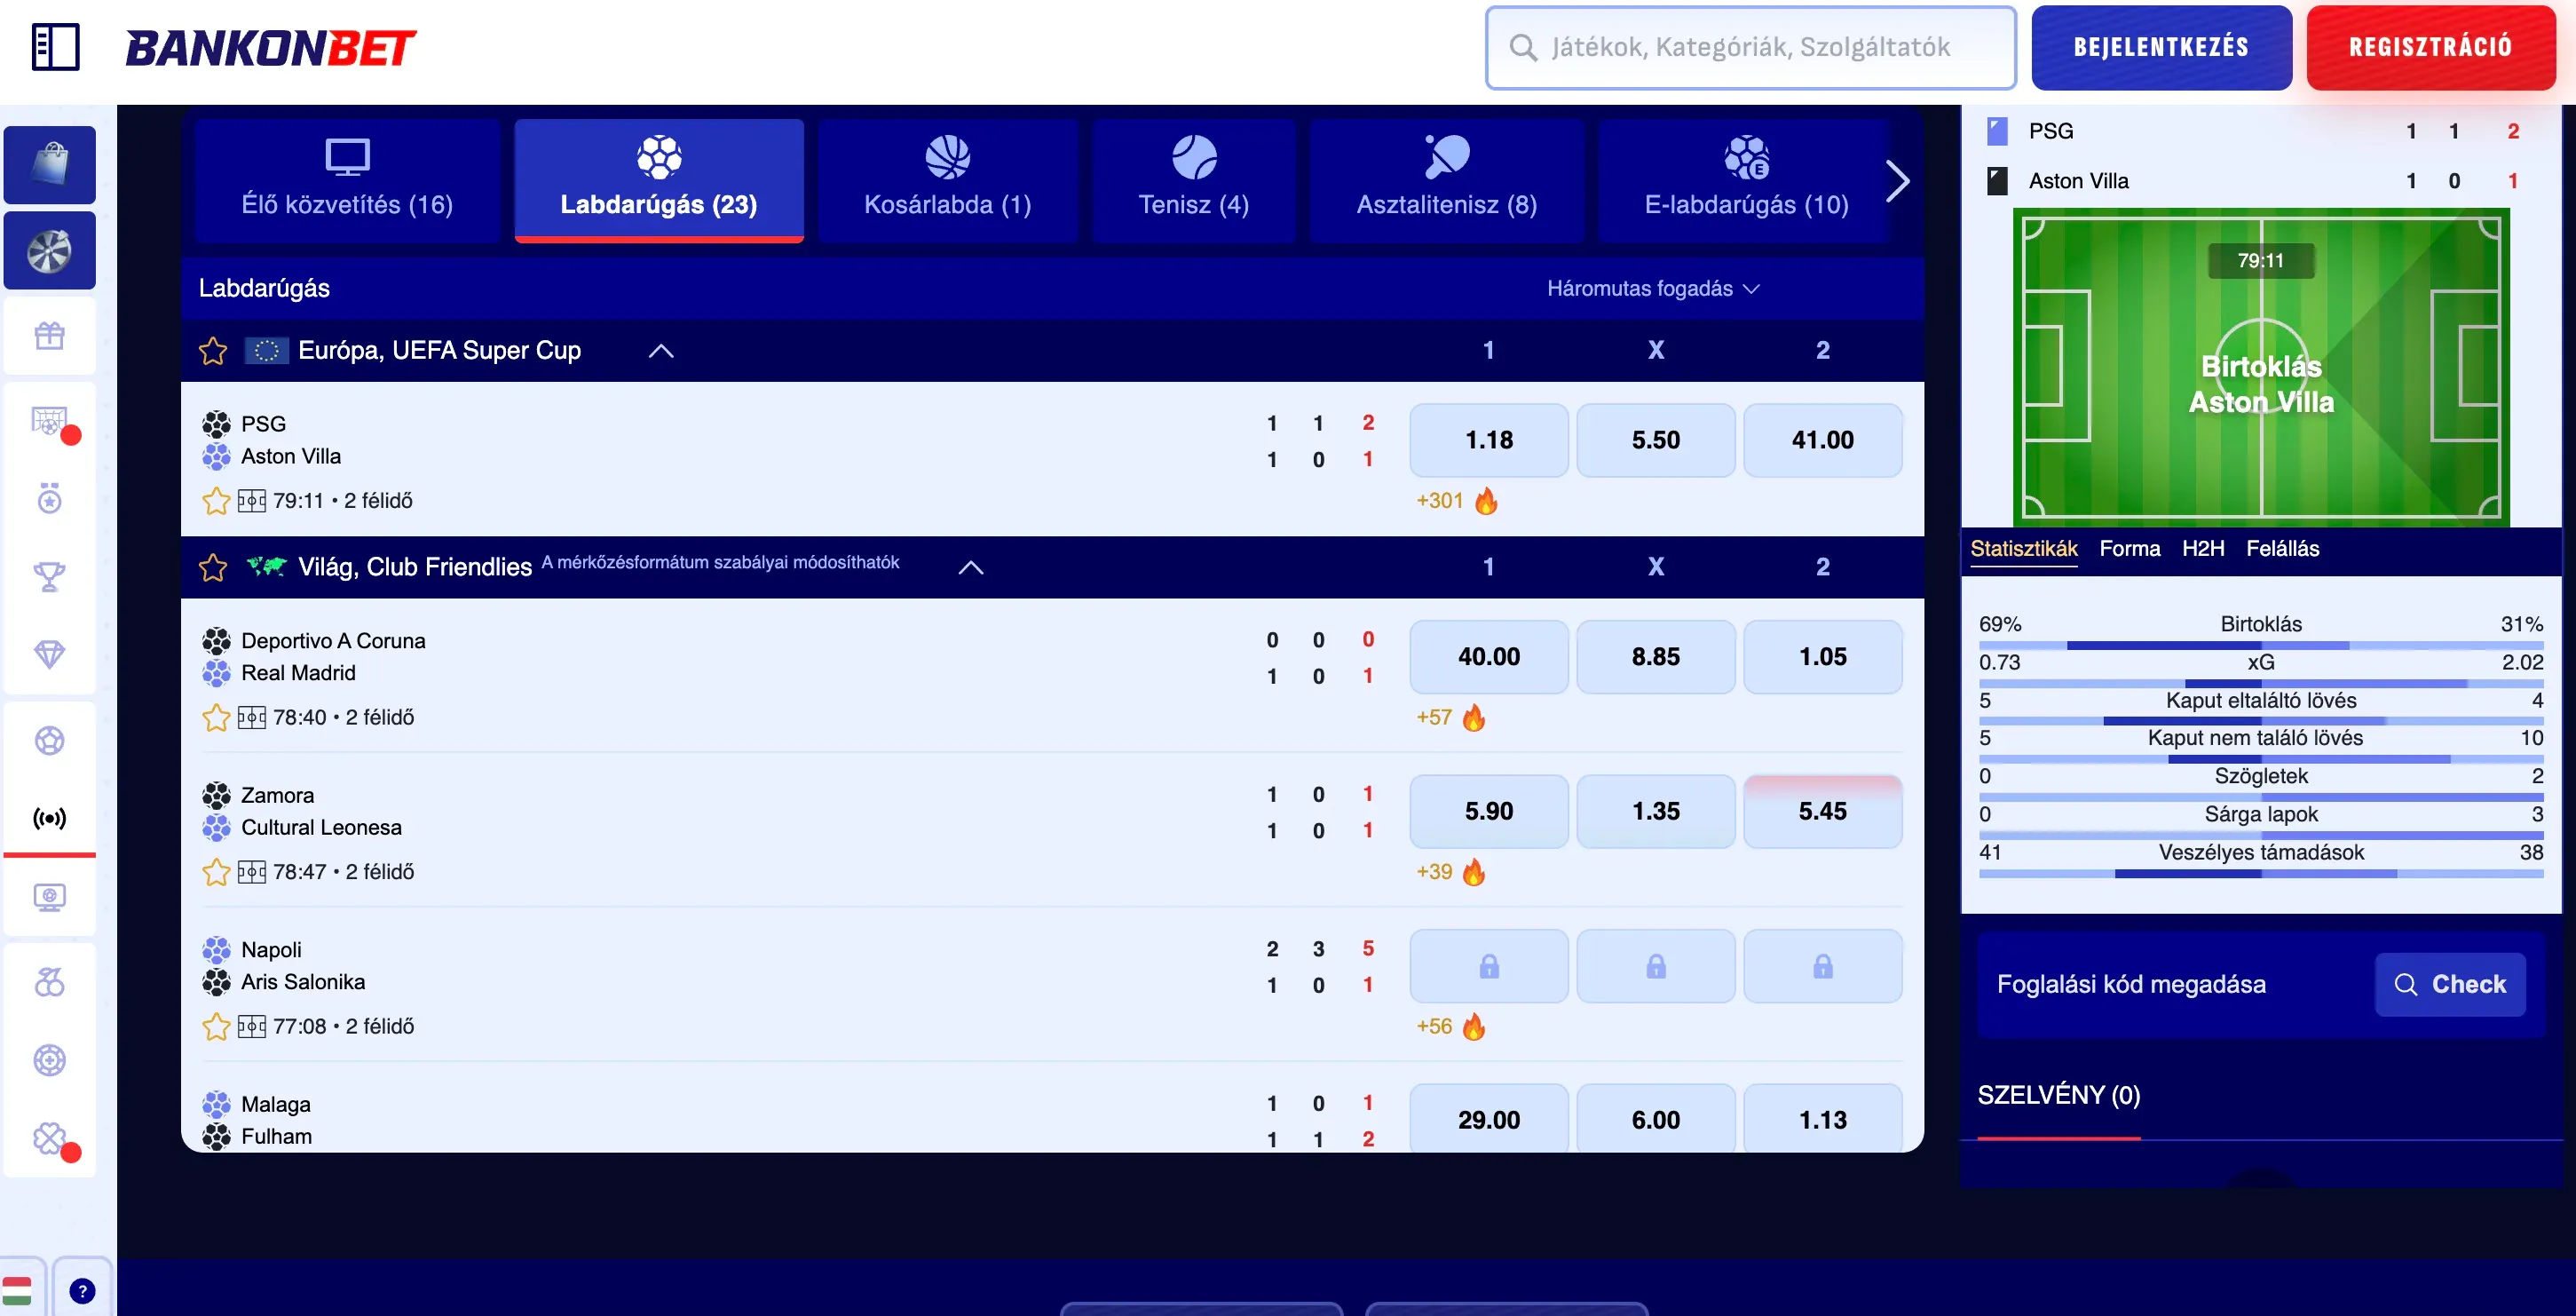2576x1316 pixels.
Task: Open the monitor e-sports sidebar icon
Action: 49,897
